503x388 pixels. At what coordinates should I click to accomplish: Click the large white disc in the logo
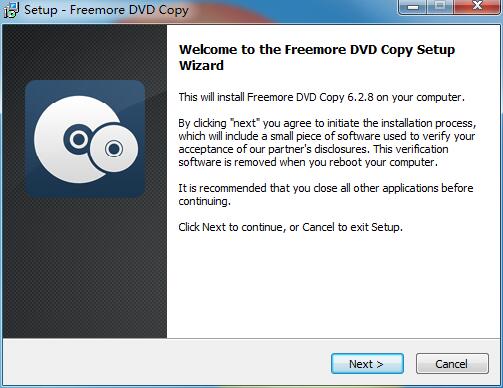click(x=68, y=140)
